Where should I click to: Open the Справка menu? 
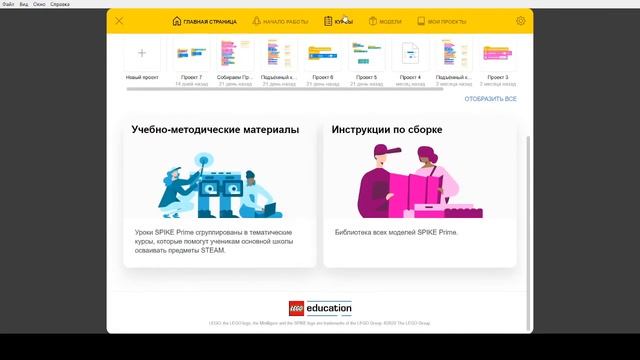coord(60,4)
